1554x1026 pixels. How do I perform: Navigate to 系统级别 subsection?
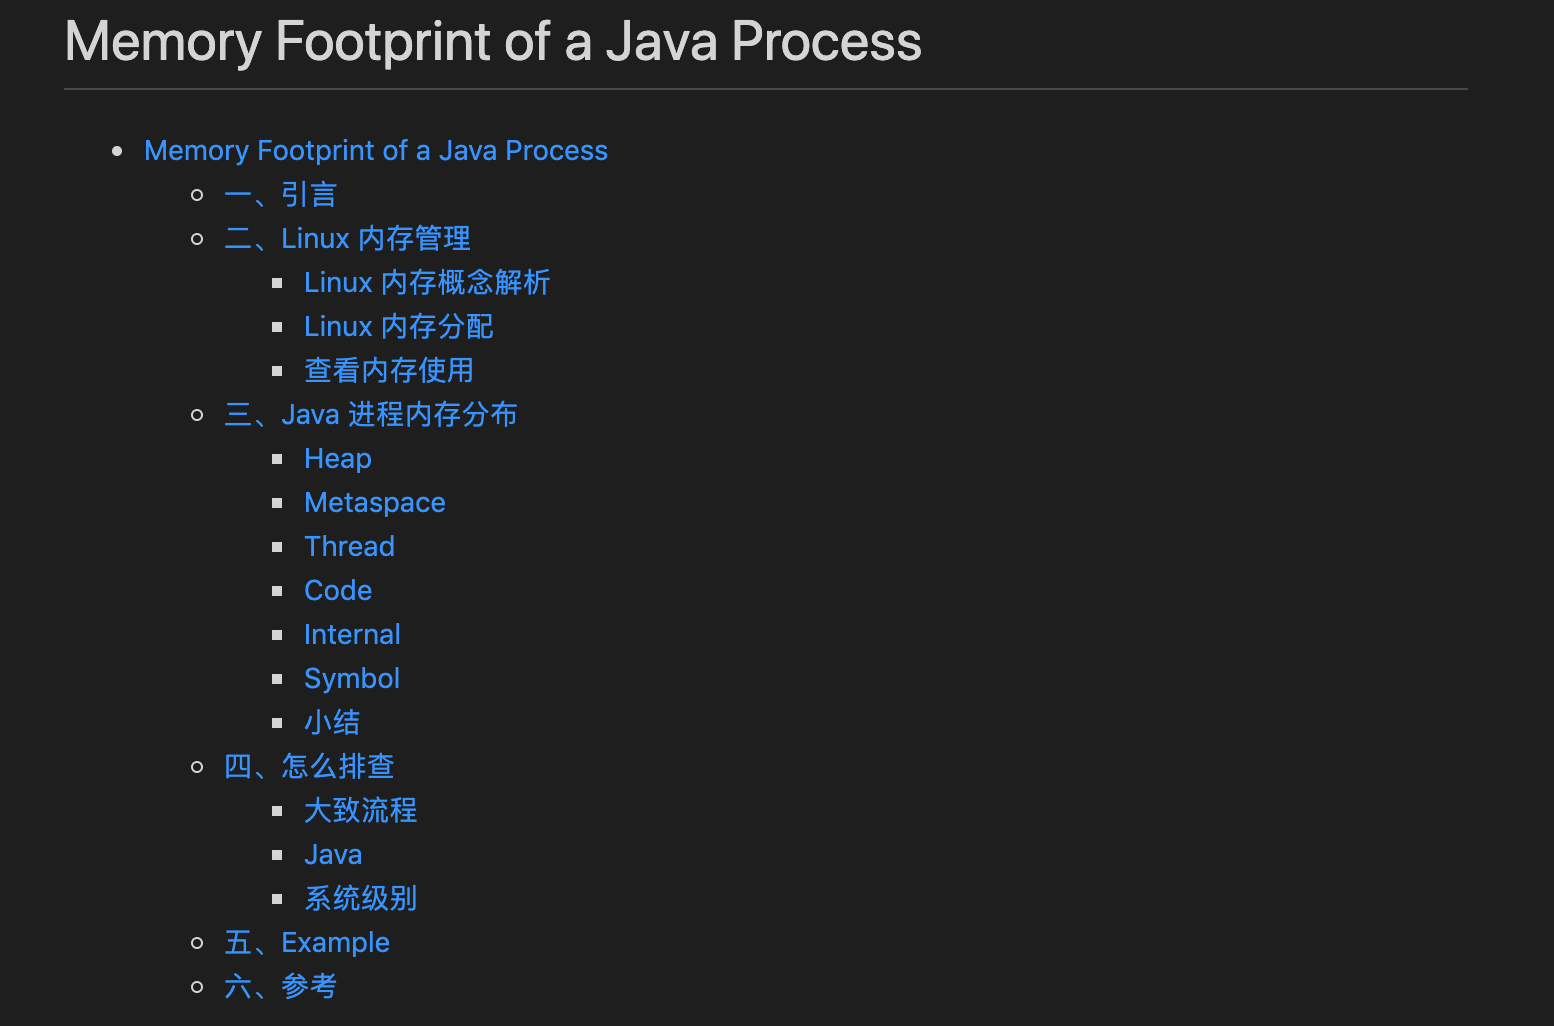click(360, 898)
